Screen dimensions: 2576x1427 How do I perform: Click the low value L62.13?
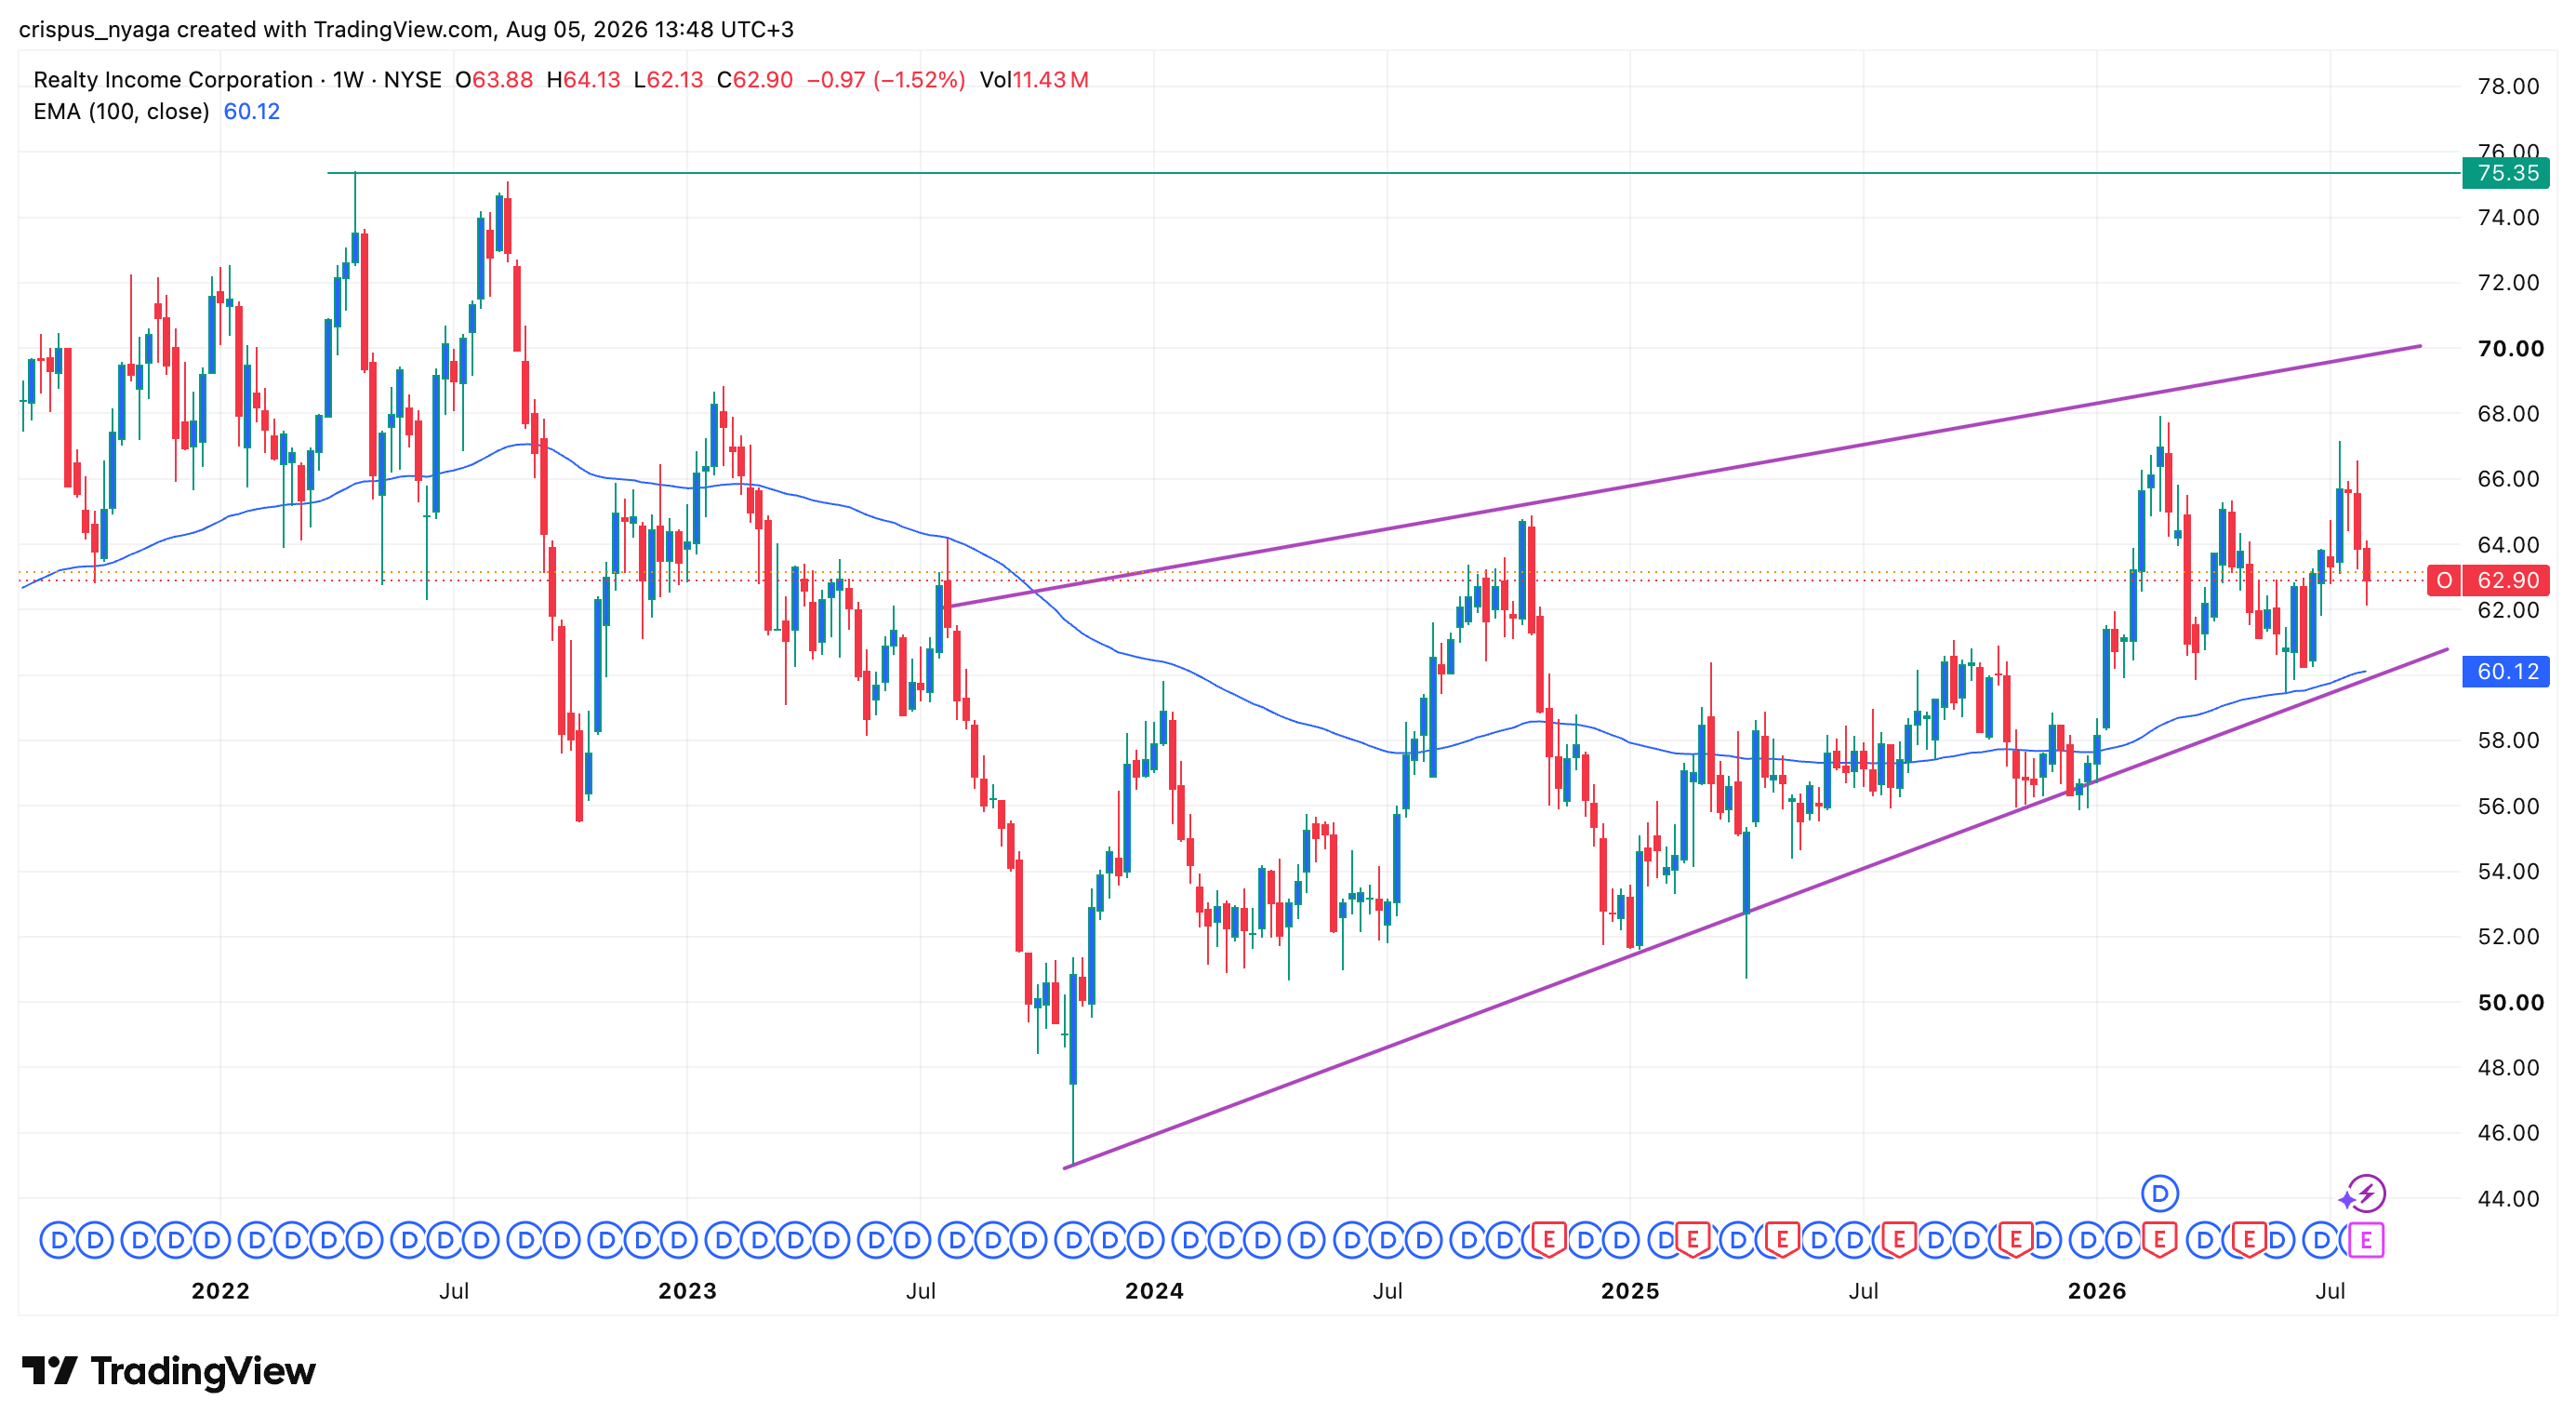[669, 79]
